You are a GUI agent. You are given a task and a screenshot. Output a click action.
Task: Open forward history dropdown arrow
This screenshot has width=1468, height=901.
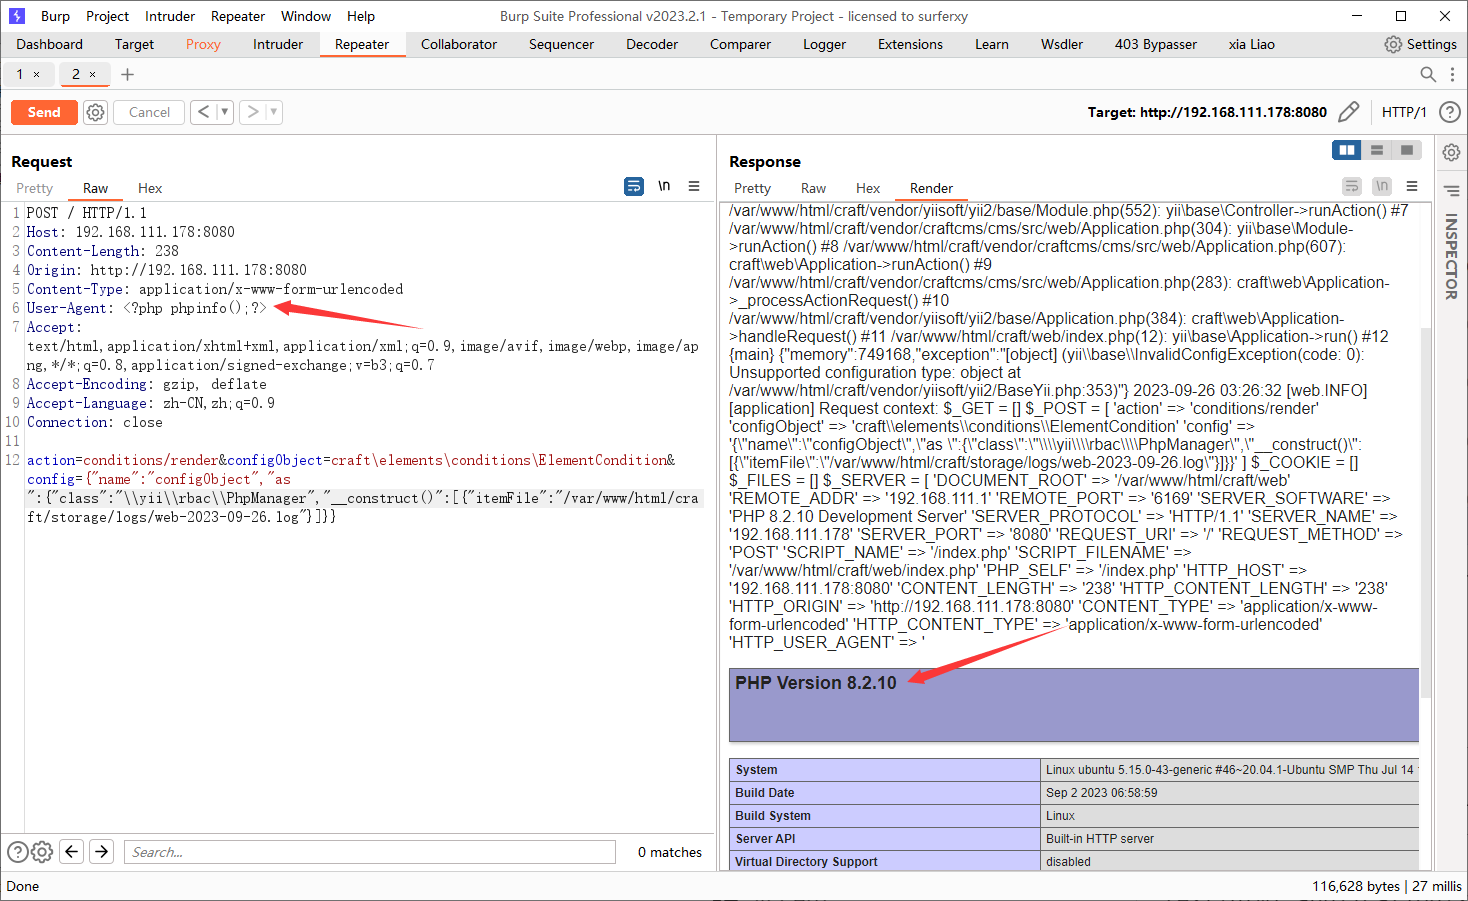point(274,112)
